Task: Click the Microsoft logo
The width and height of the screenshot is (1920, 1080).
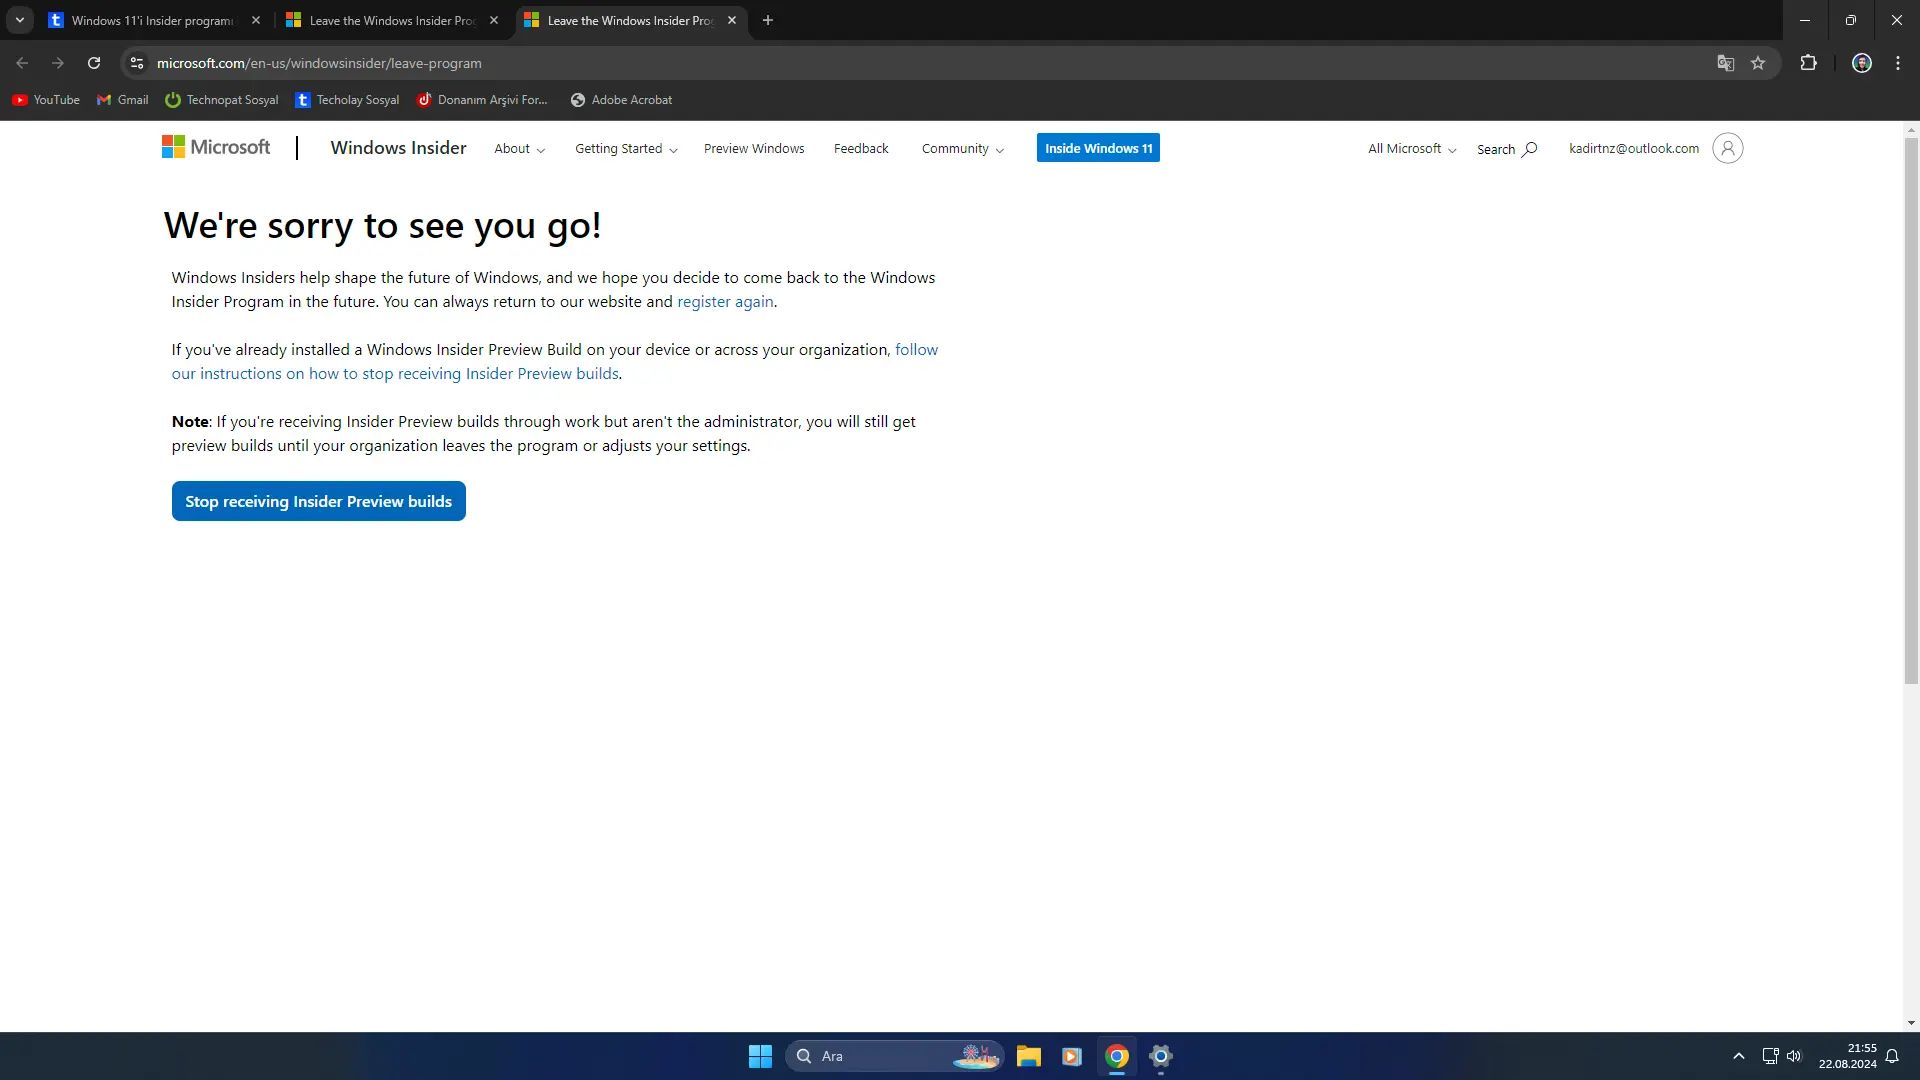Action: pyautogui.click(x=216, y=148)
